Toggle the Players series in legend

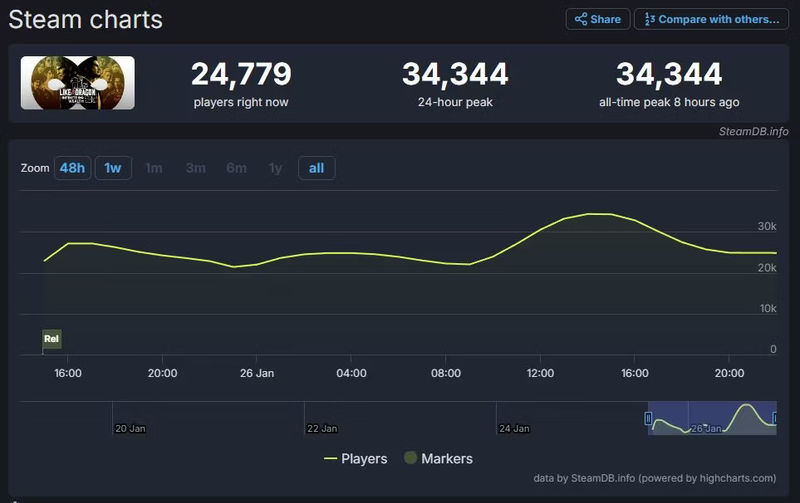tap(356, 459)
